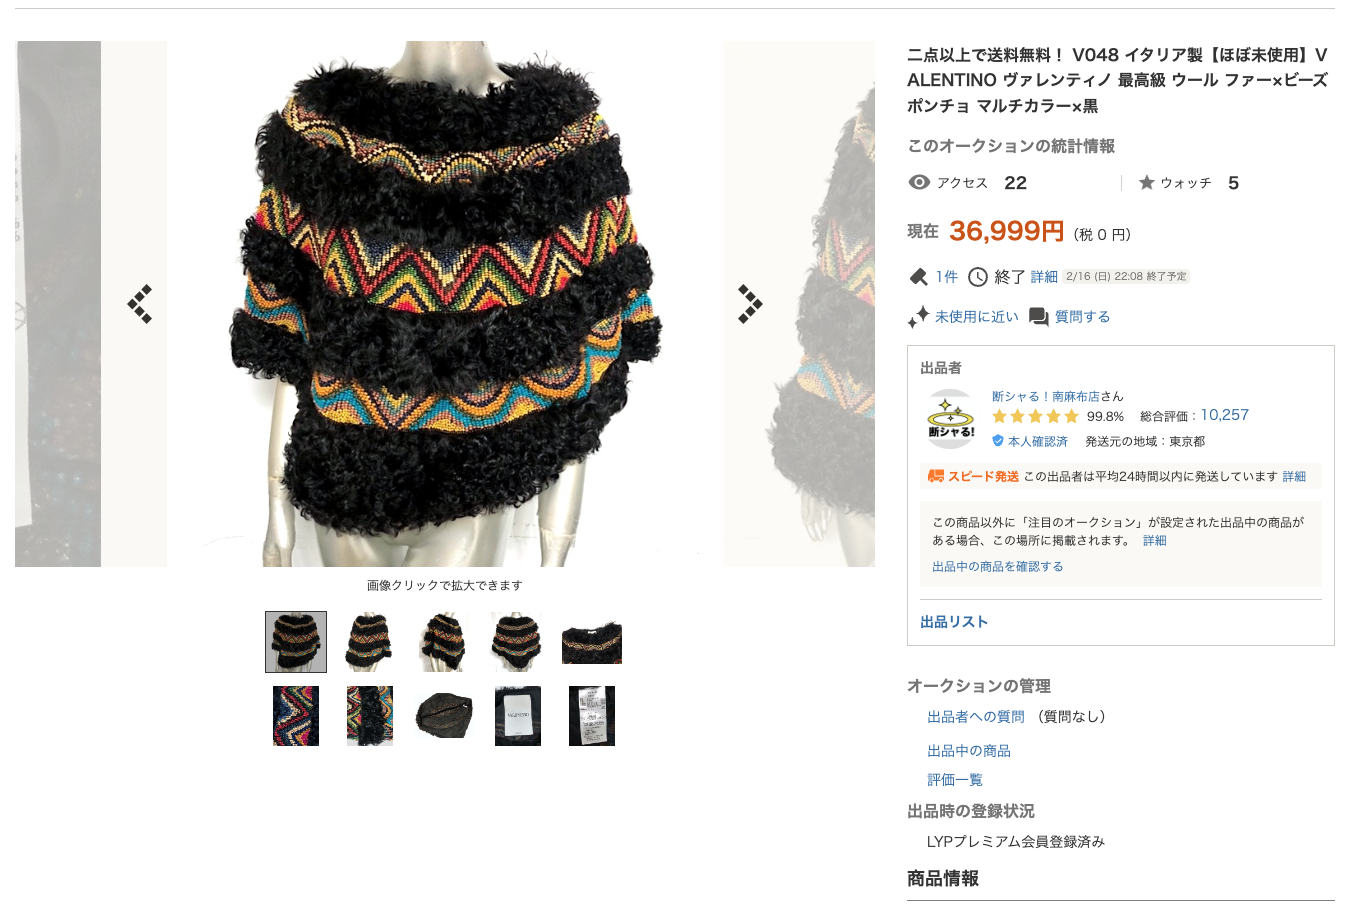Image resolution: width=1354 pixels, height=911 pixels.
Task: Show the previous product image arrow
Action: tap(140, 304)
